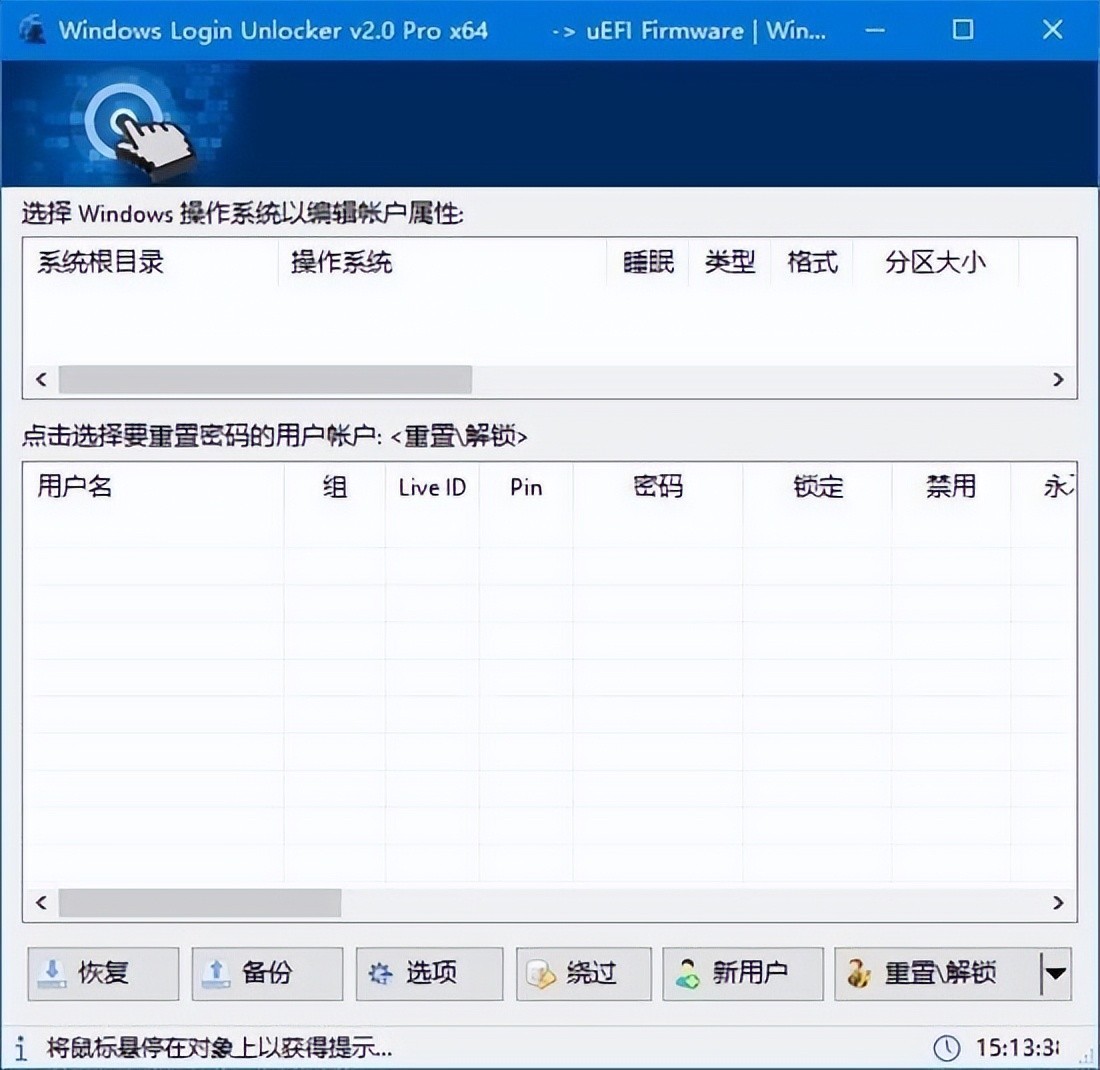Click the clock icon in the status bar
This screenshot has width=1100, height=1070.
pos(946,1048)
